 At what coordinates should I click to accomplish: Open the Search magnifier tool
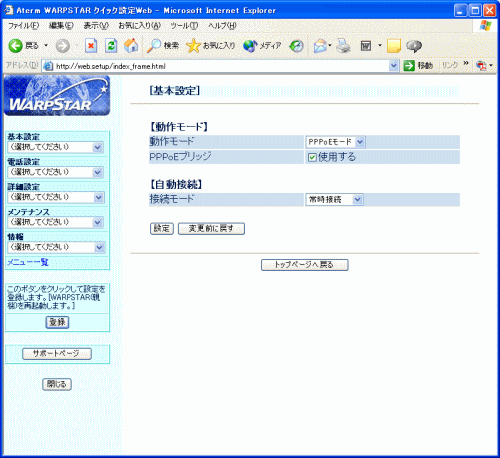tap(154, 46)
